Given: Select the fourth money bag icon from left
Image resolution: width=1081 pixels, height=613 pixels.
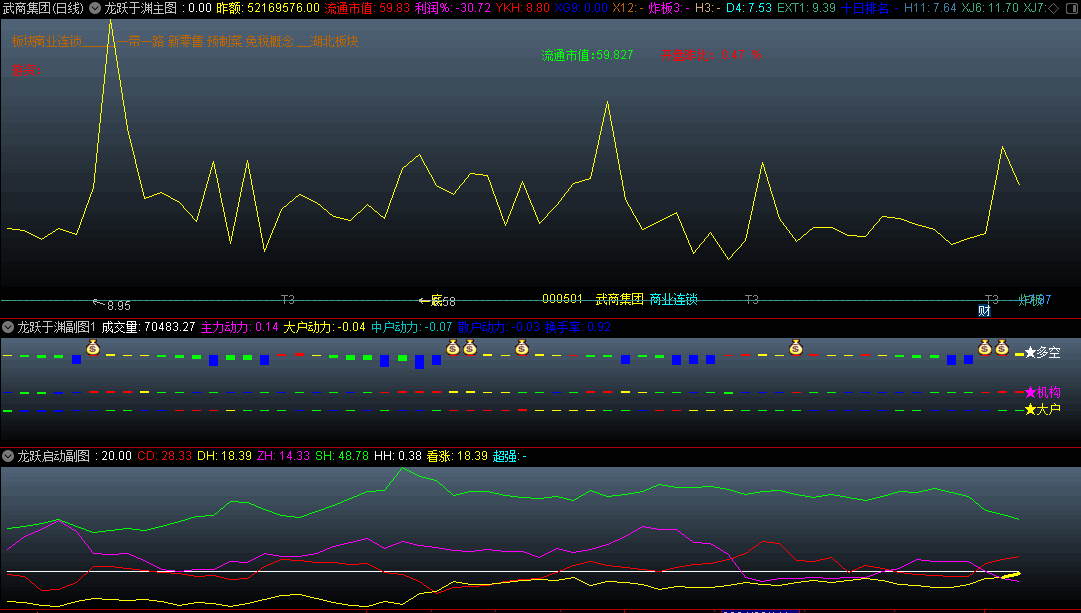Looking at the screenshot, I should [521, 348].
